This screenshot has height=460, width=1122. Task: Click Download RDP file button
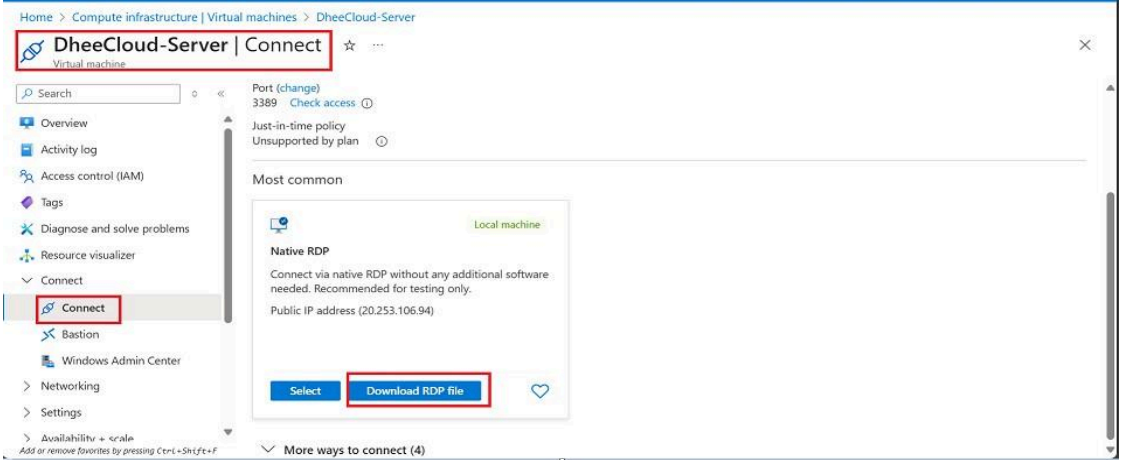(x=419, y=391)
